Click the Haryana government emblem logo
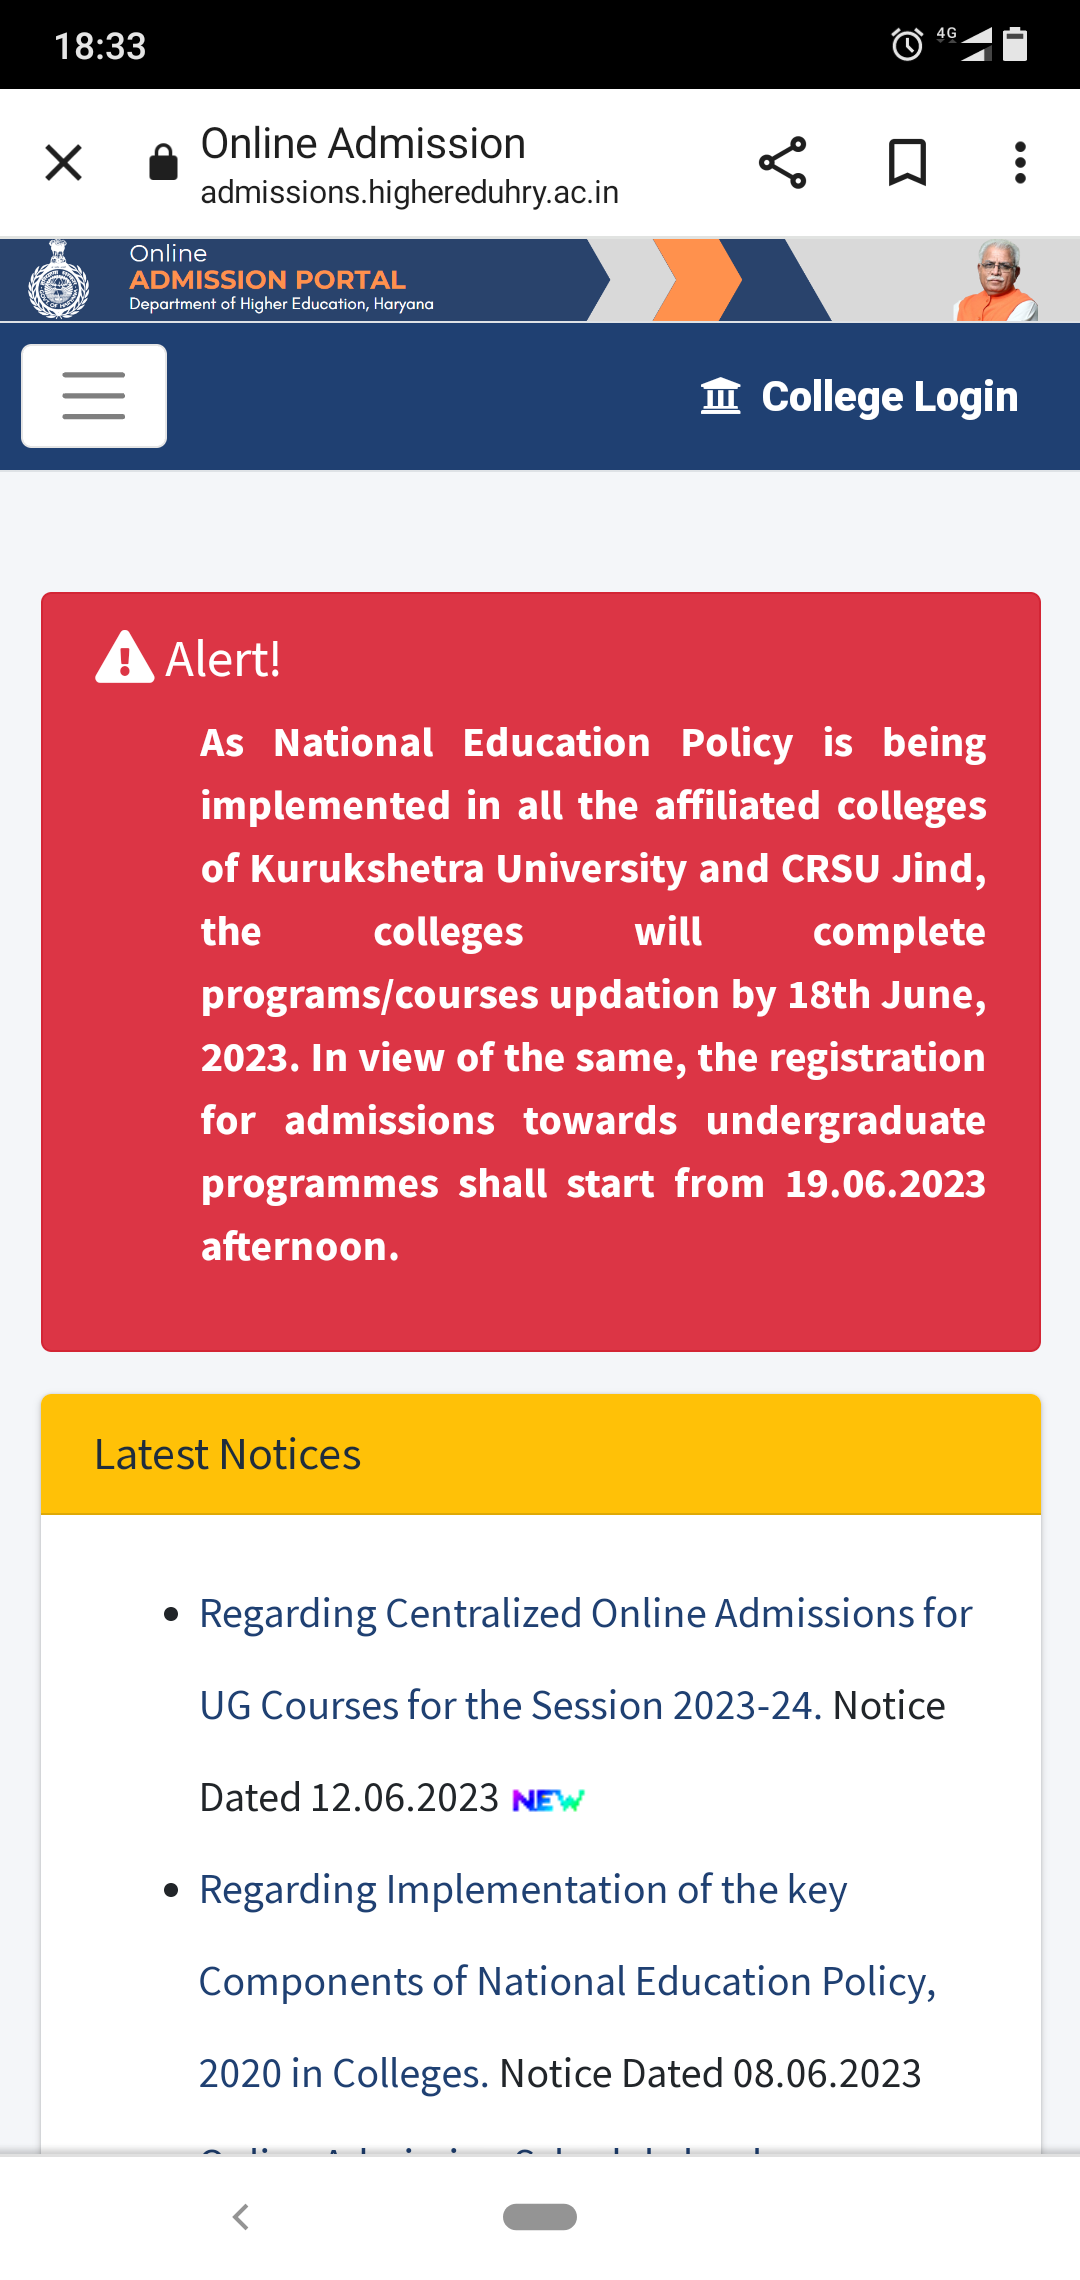Screen dimensions: 1080x2280 click(59, 280)
